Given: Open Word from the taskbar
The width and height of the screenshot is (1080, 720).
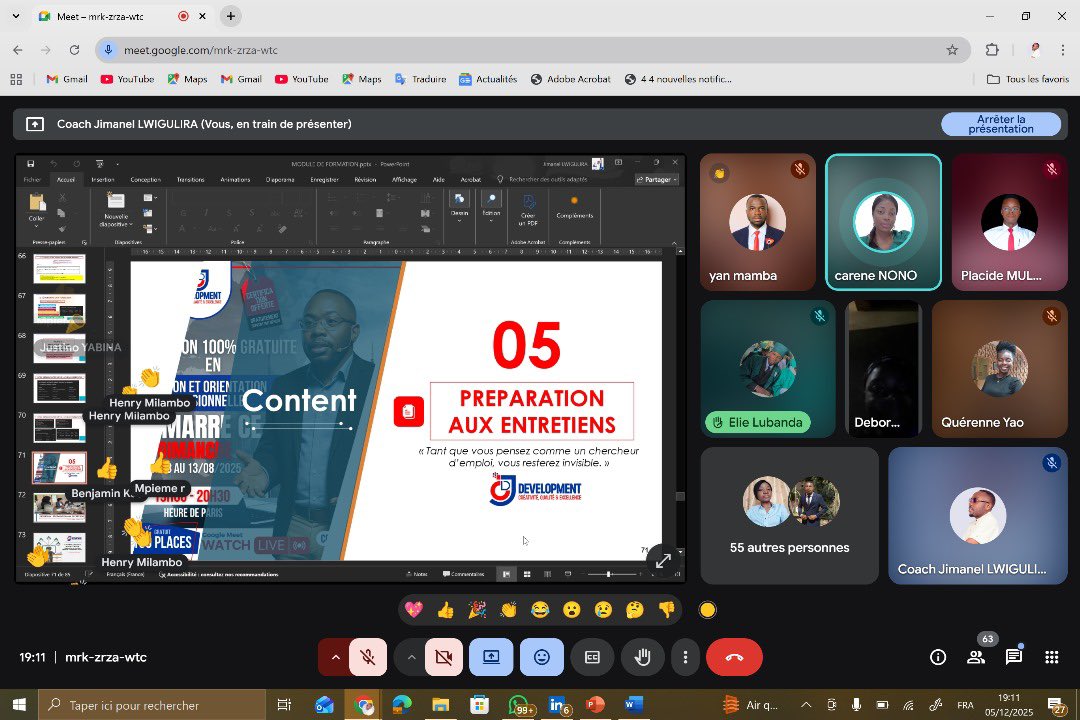Looking at the screenshot, I should pyautogui.click(x=633, y=705).
